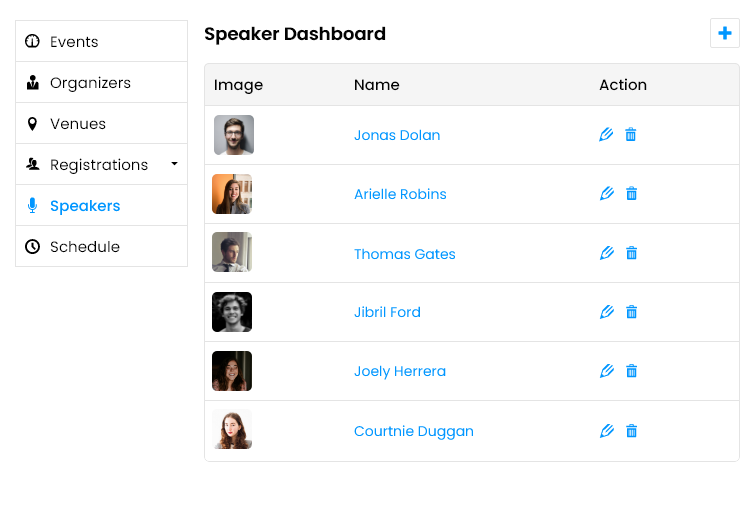Open Arielle Robins name link
The image size is (755, 505).
[400, 194]
